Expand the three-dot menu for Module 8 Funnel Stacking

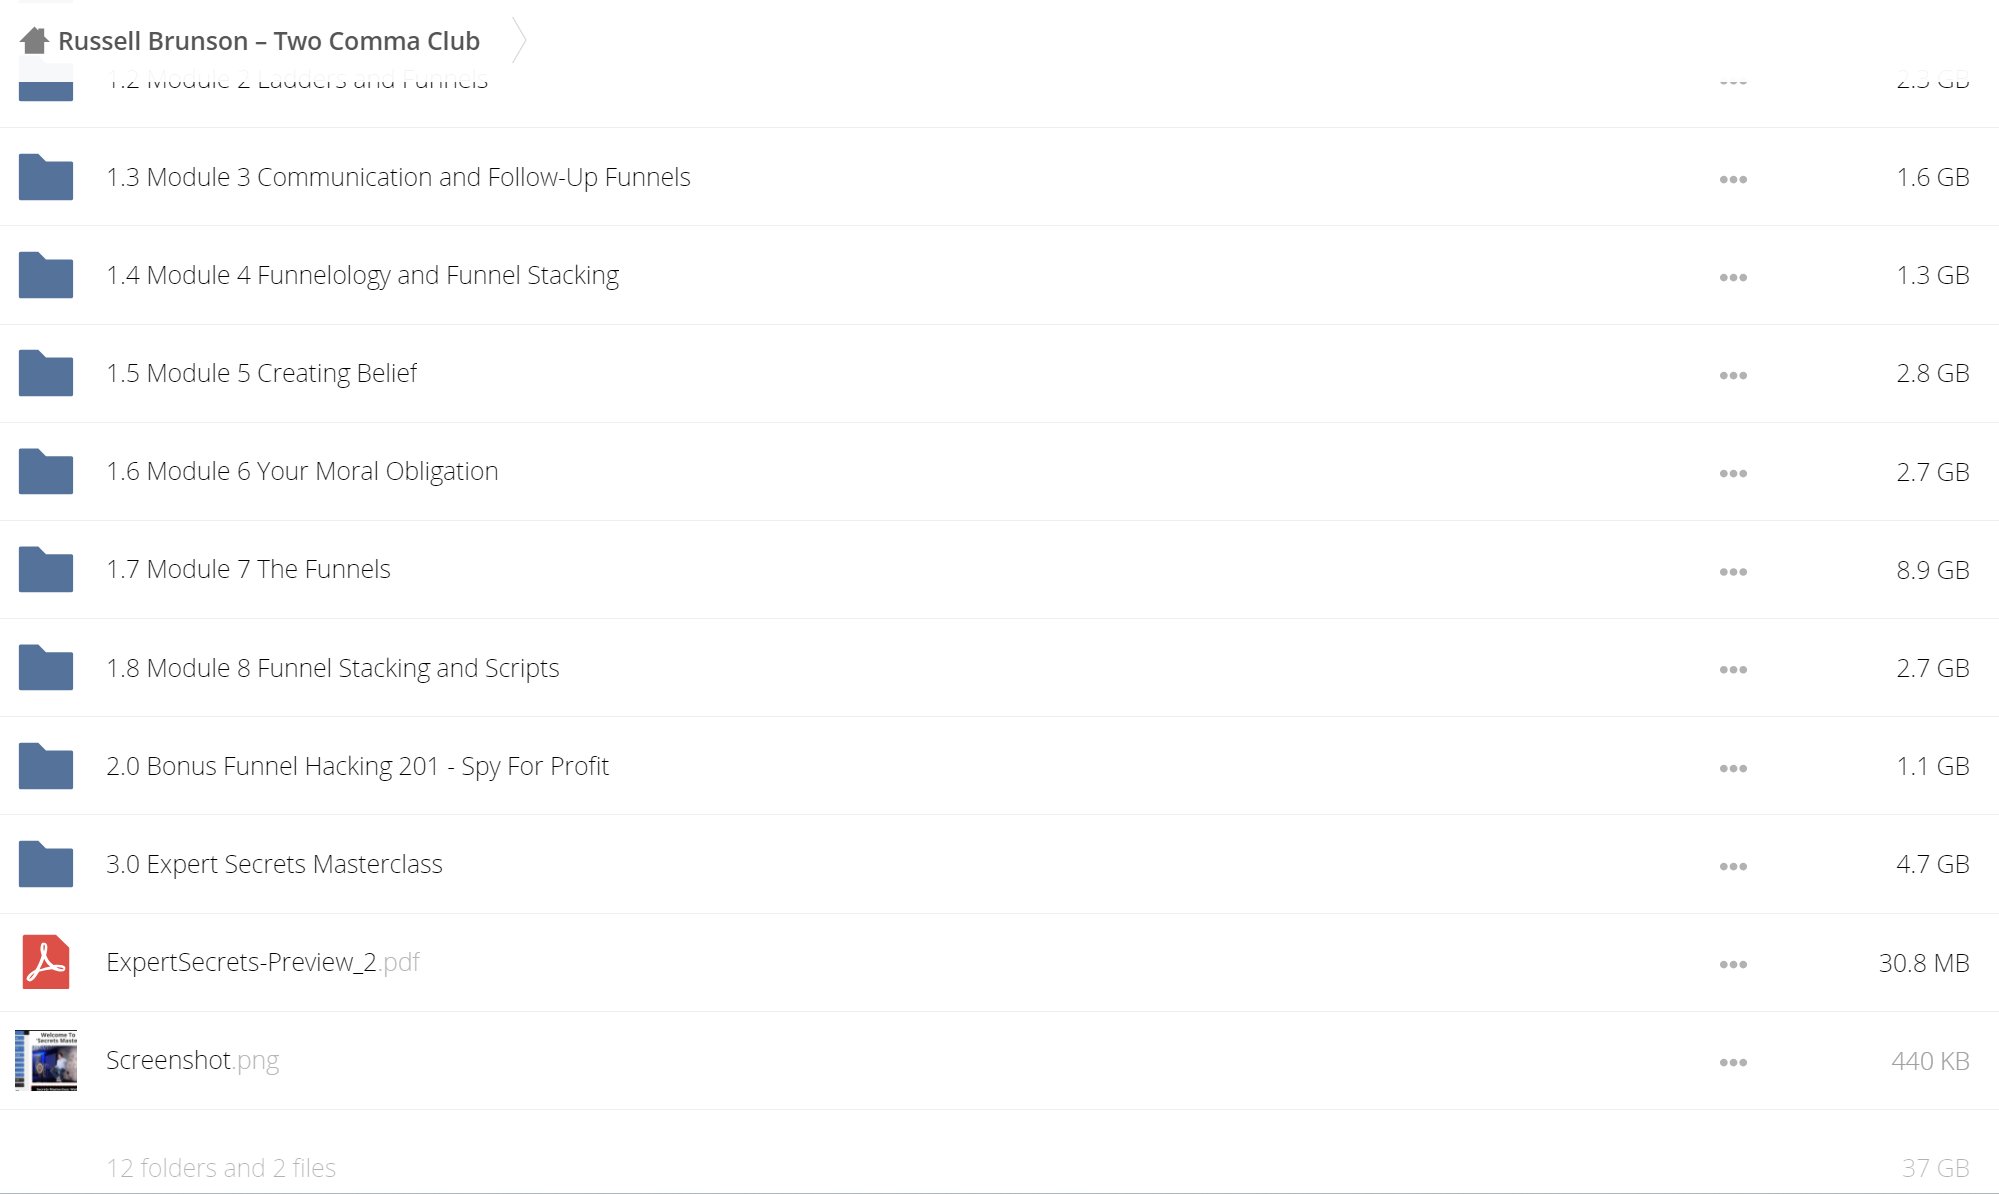tap(1733, 670)
